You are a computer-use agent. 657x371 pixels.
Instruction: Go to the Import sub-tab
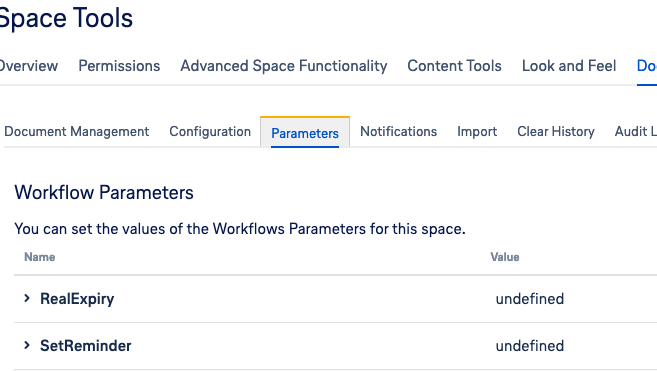[x=477, y=132]
